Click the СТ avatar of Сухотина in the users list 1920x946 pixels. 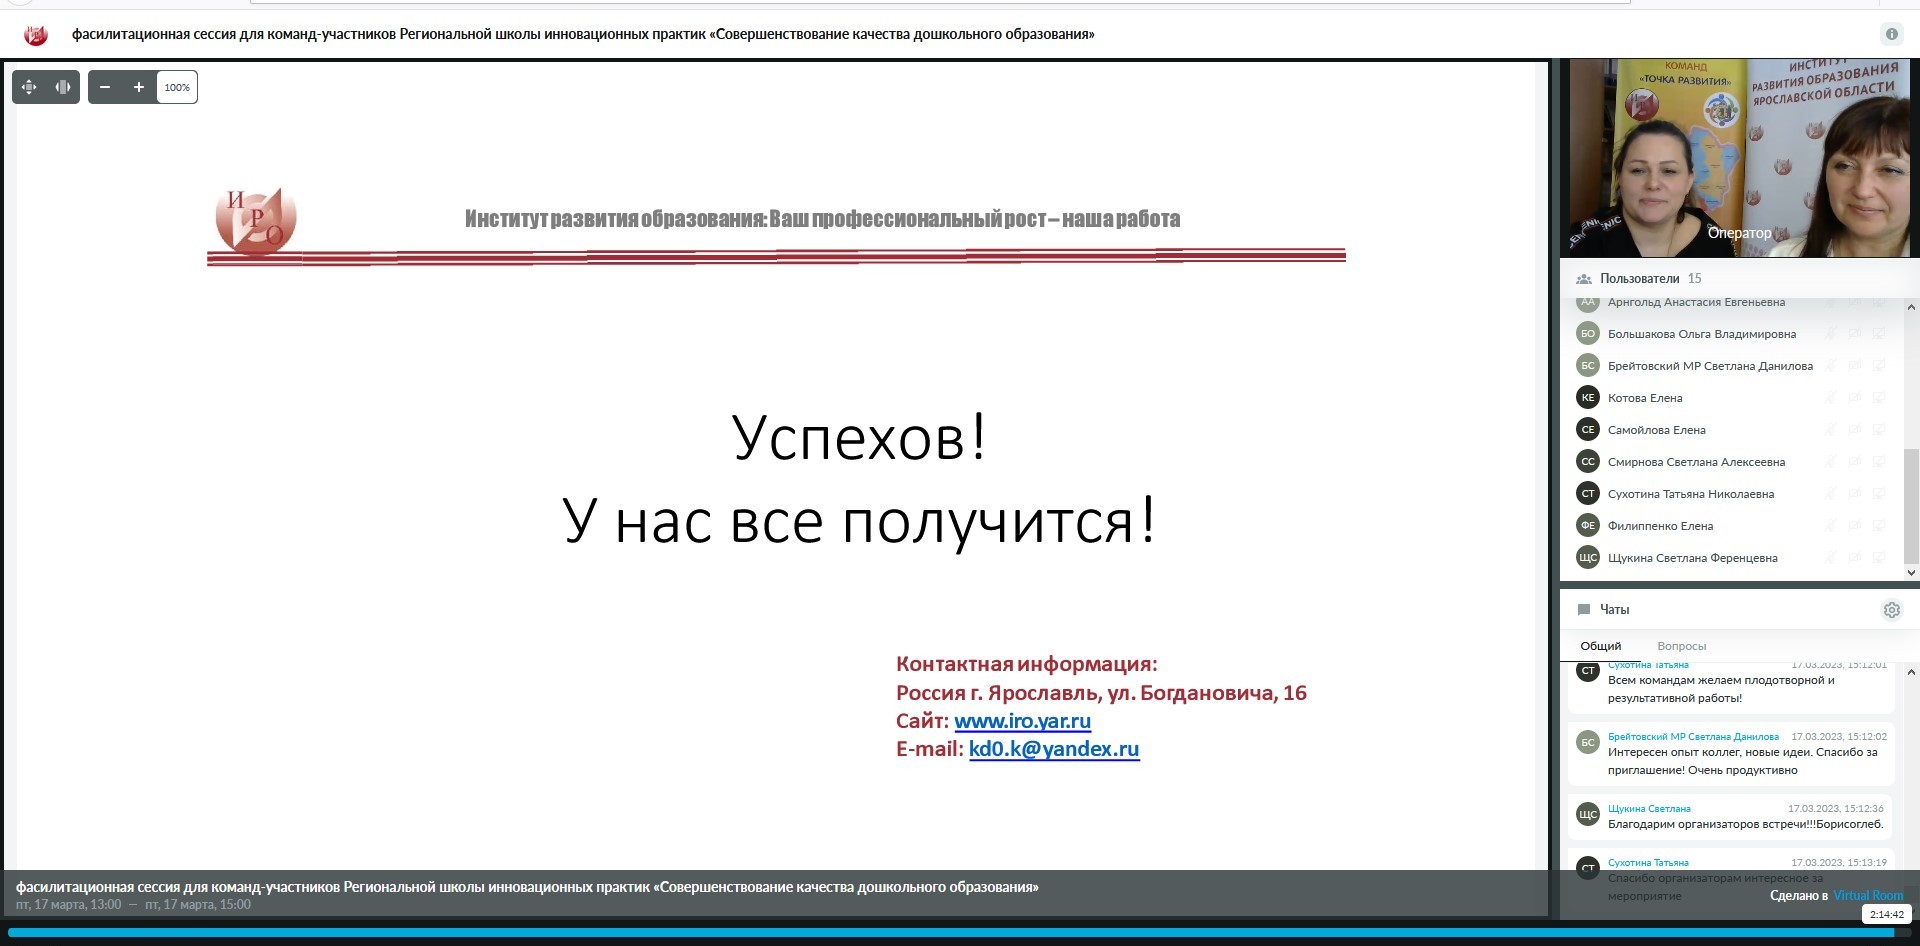click(x=1588, y=493)
